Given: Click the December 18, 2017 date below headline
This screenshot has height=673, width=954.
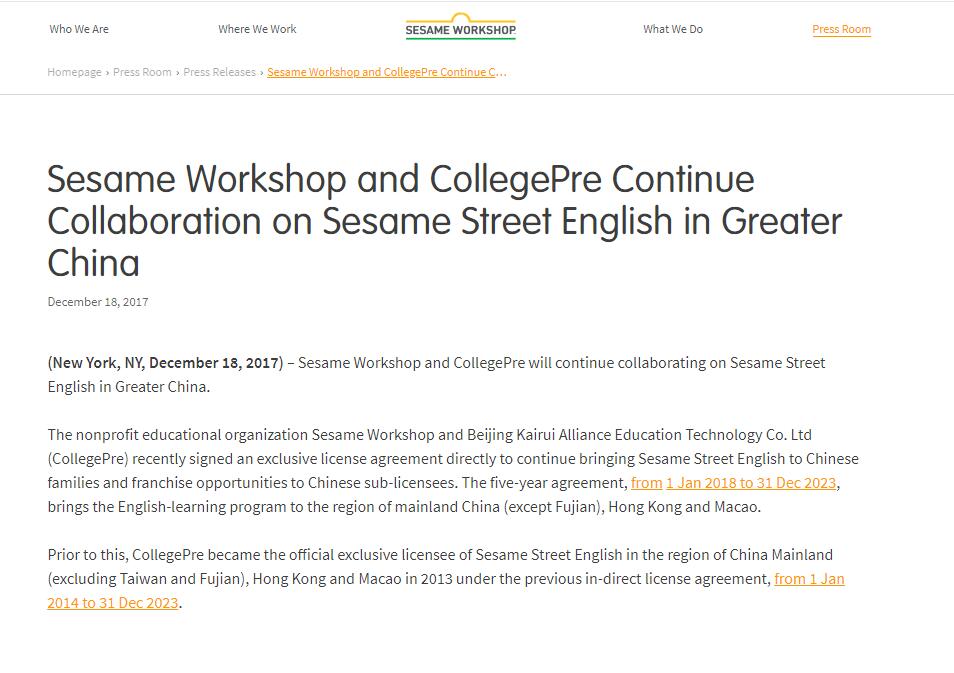Looking at the screenshot, I should (x=98, y=302).
